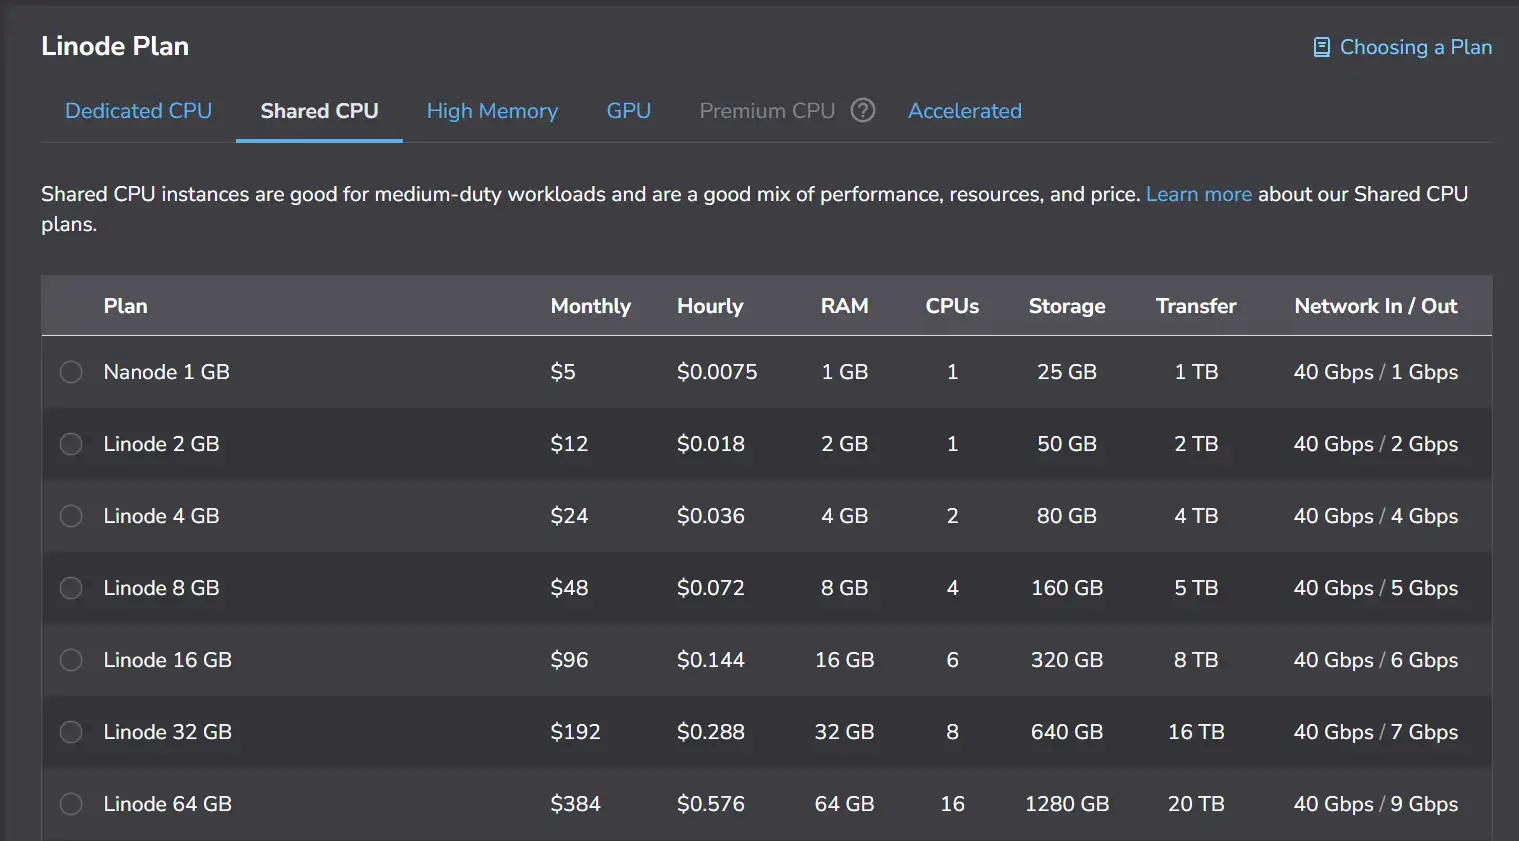
Task: Open the Accelerated plans tab
Action: 964,111
